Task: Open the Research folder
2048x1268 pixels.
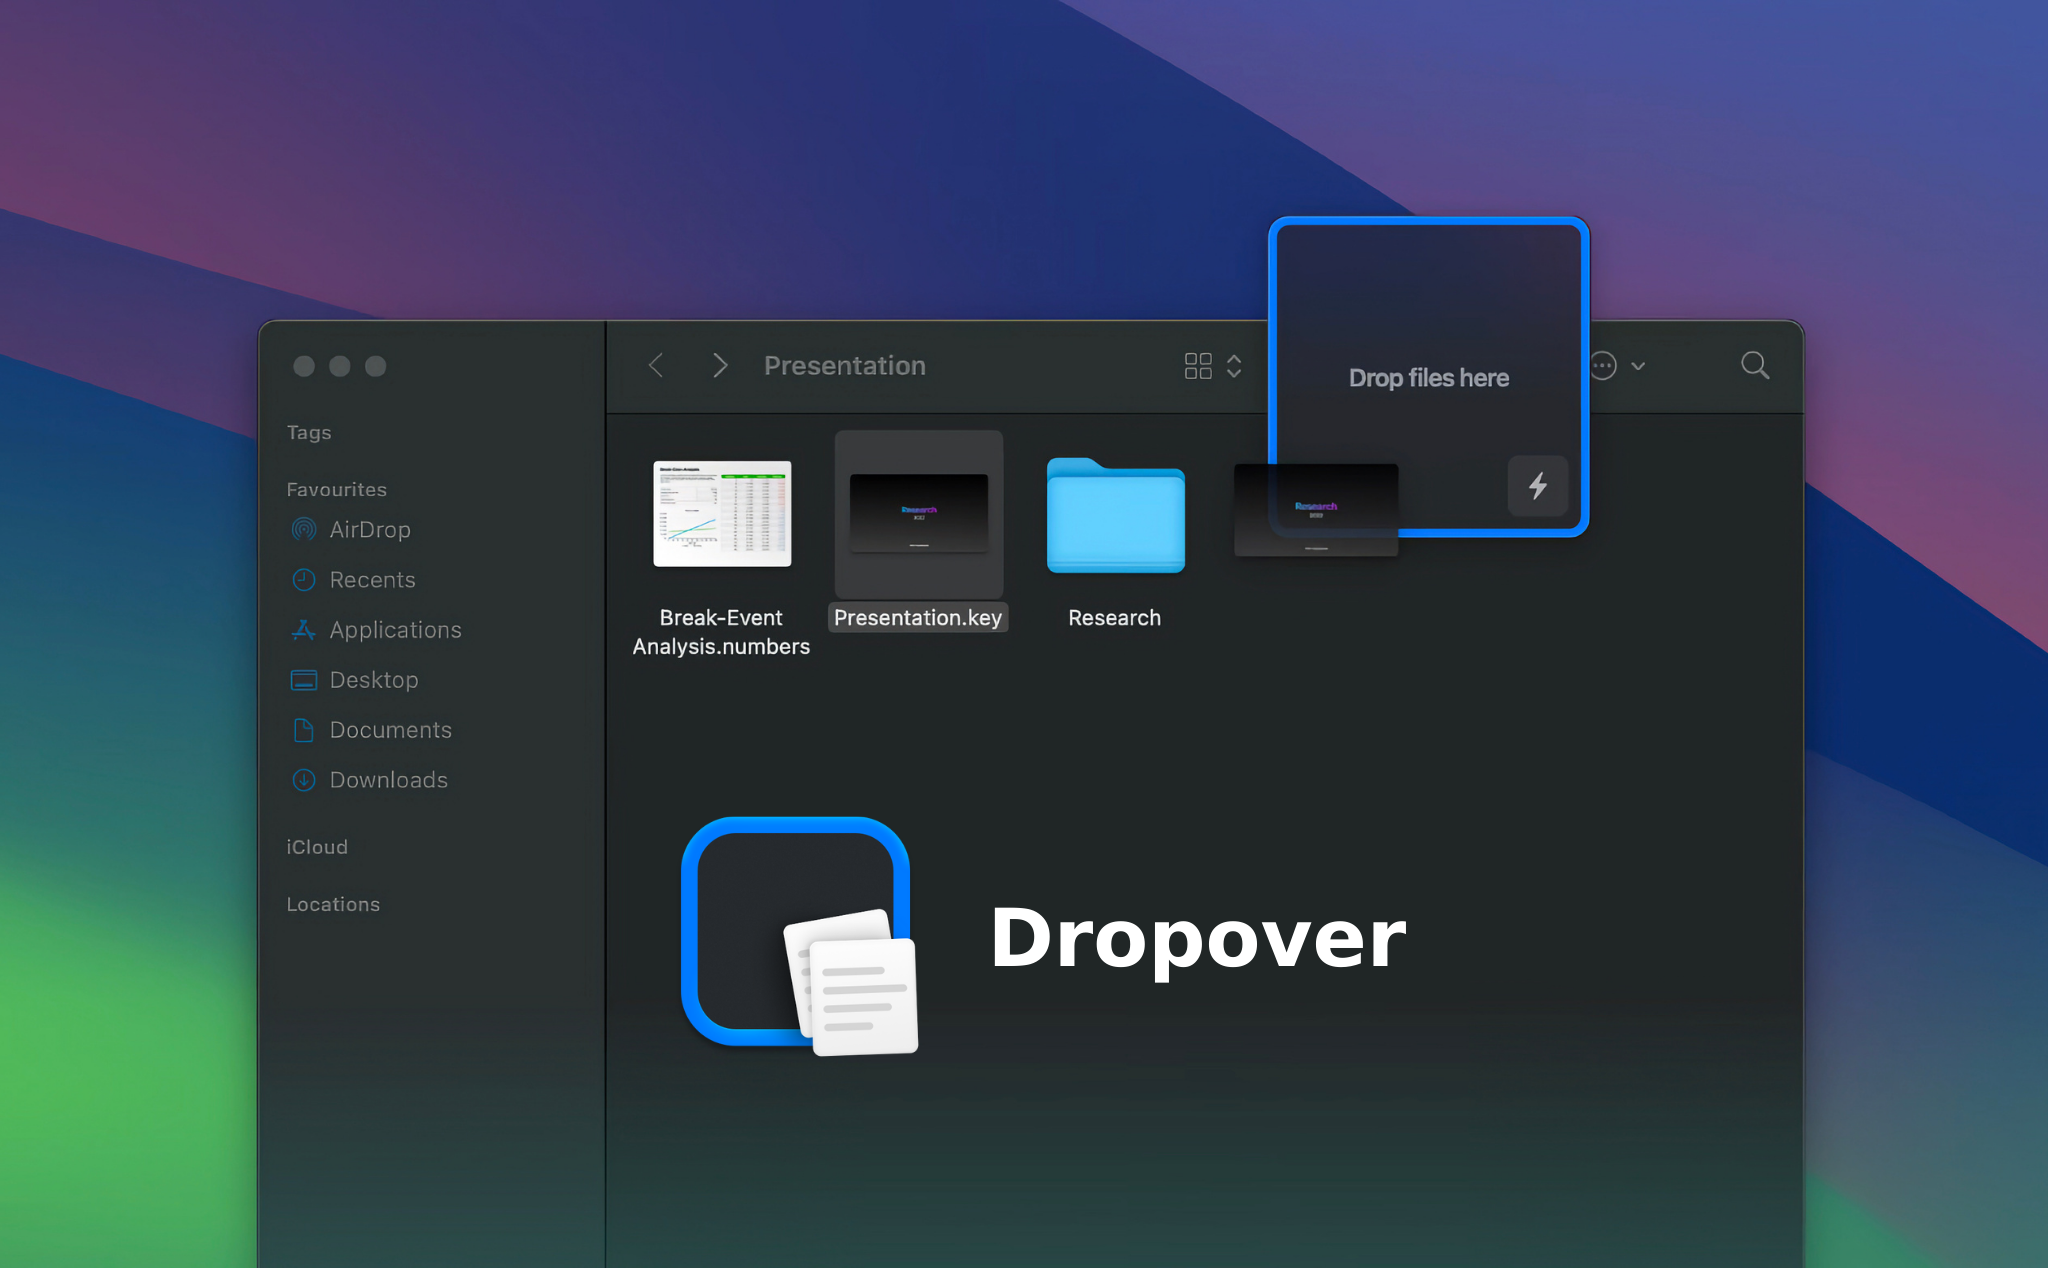Action: [1114, 517]
